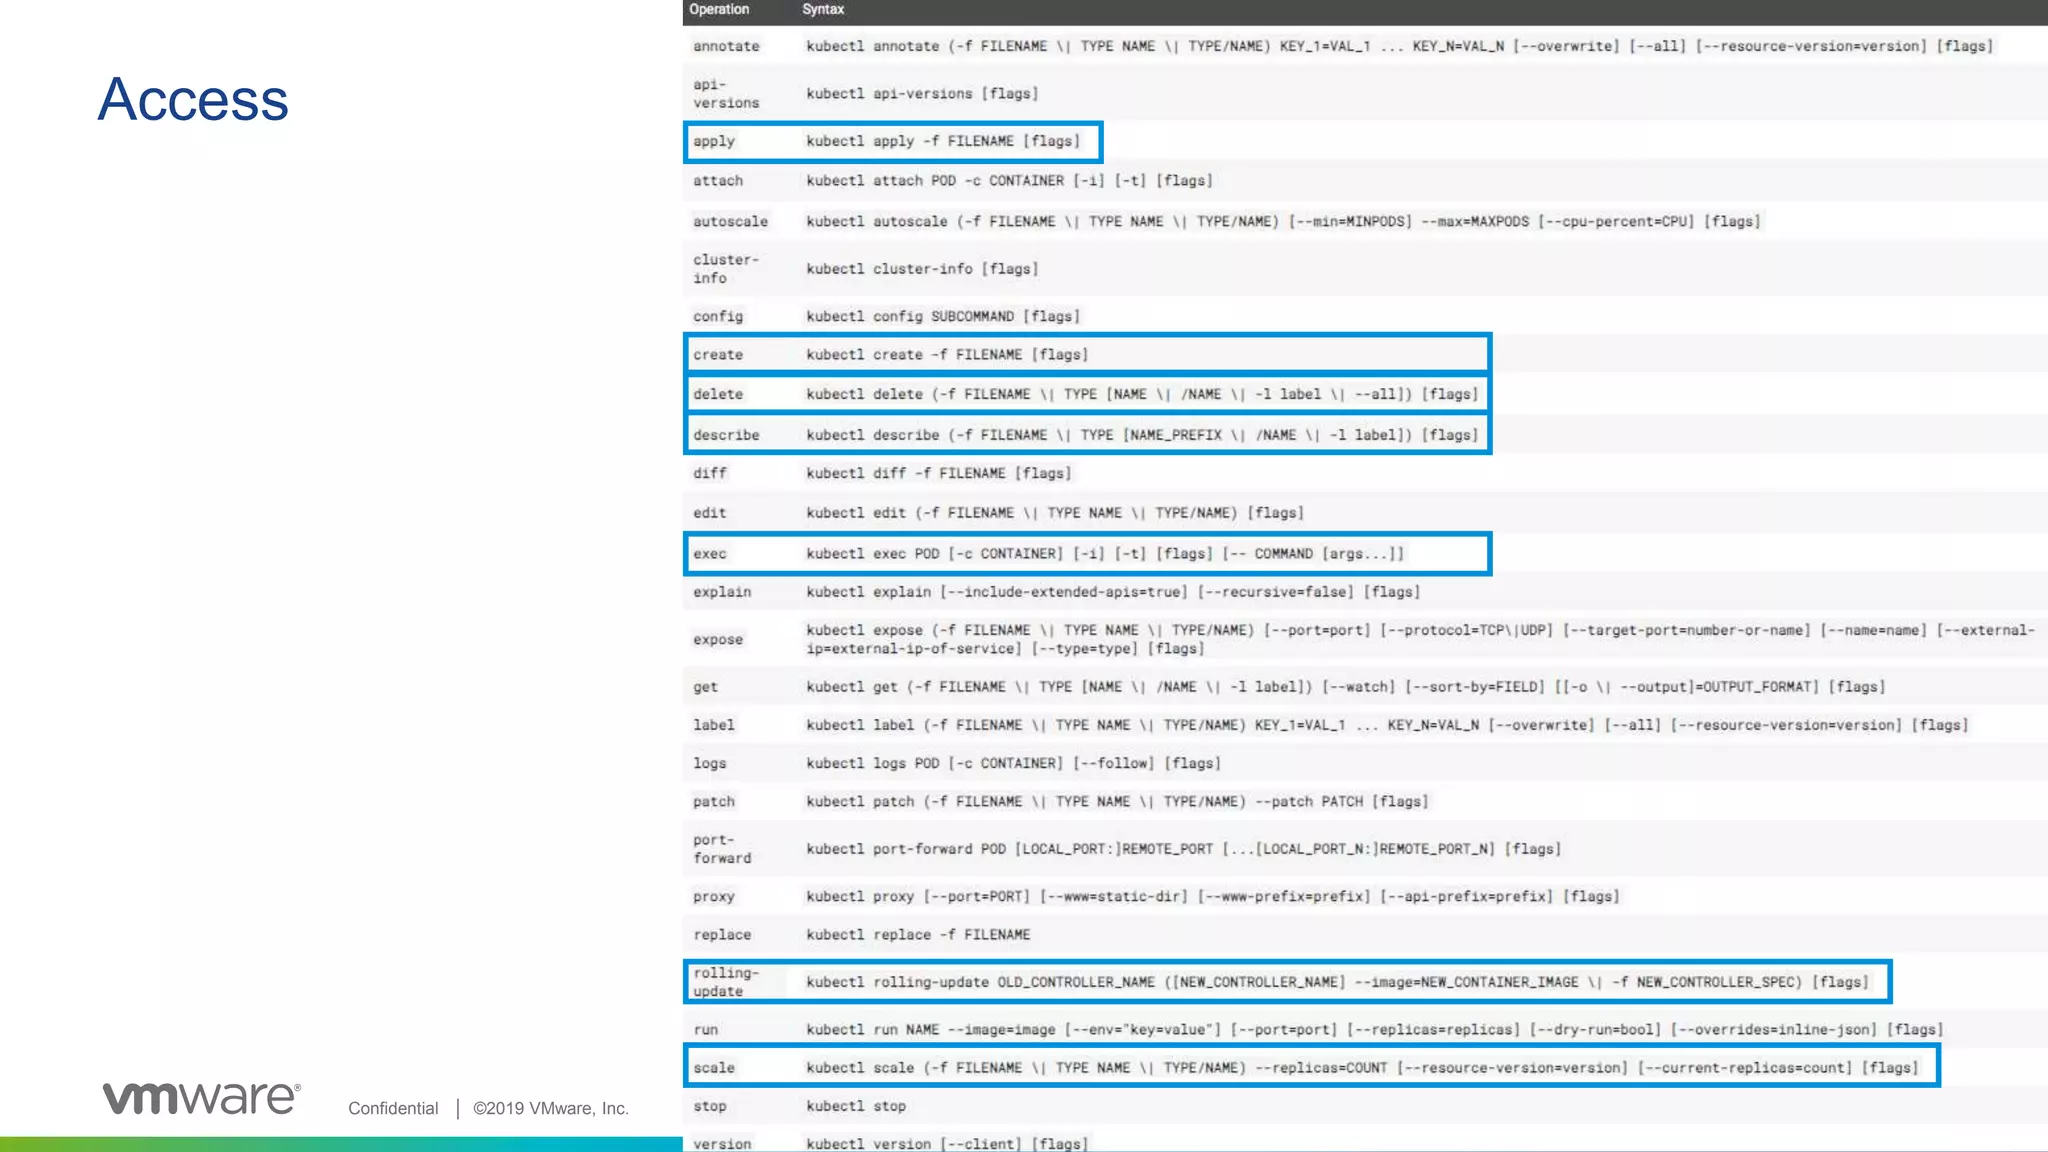Click the highlighted create command row
2048x1152 pixels.
click(x=1087, y=355)
